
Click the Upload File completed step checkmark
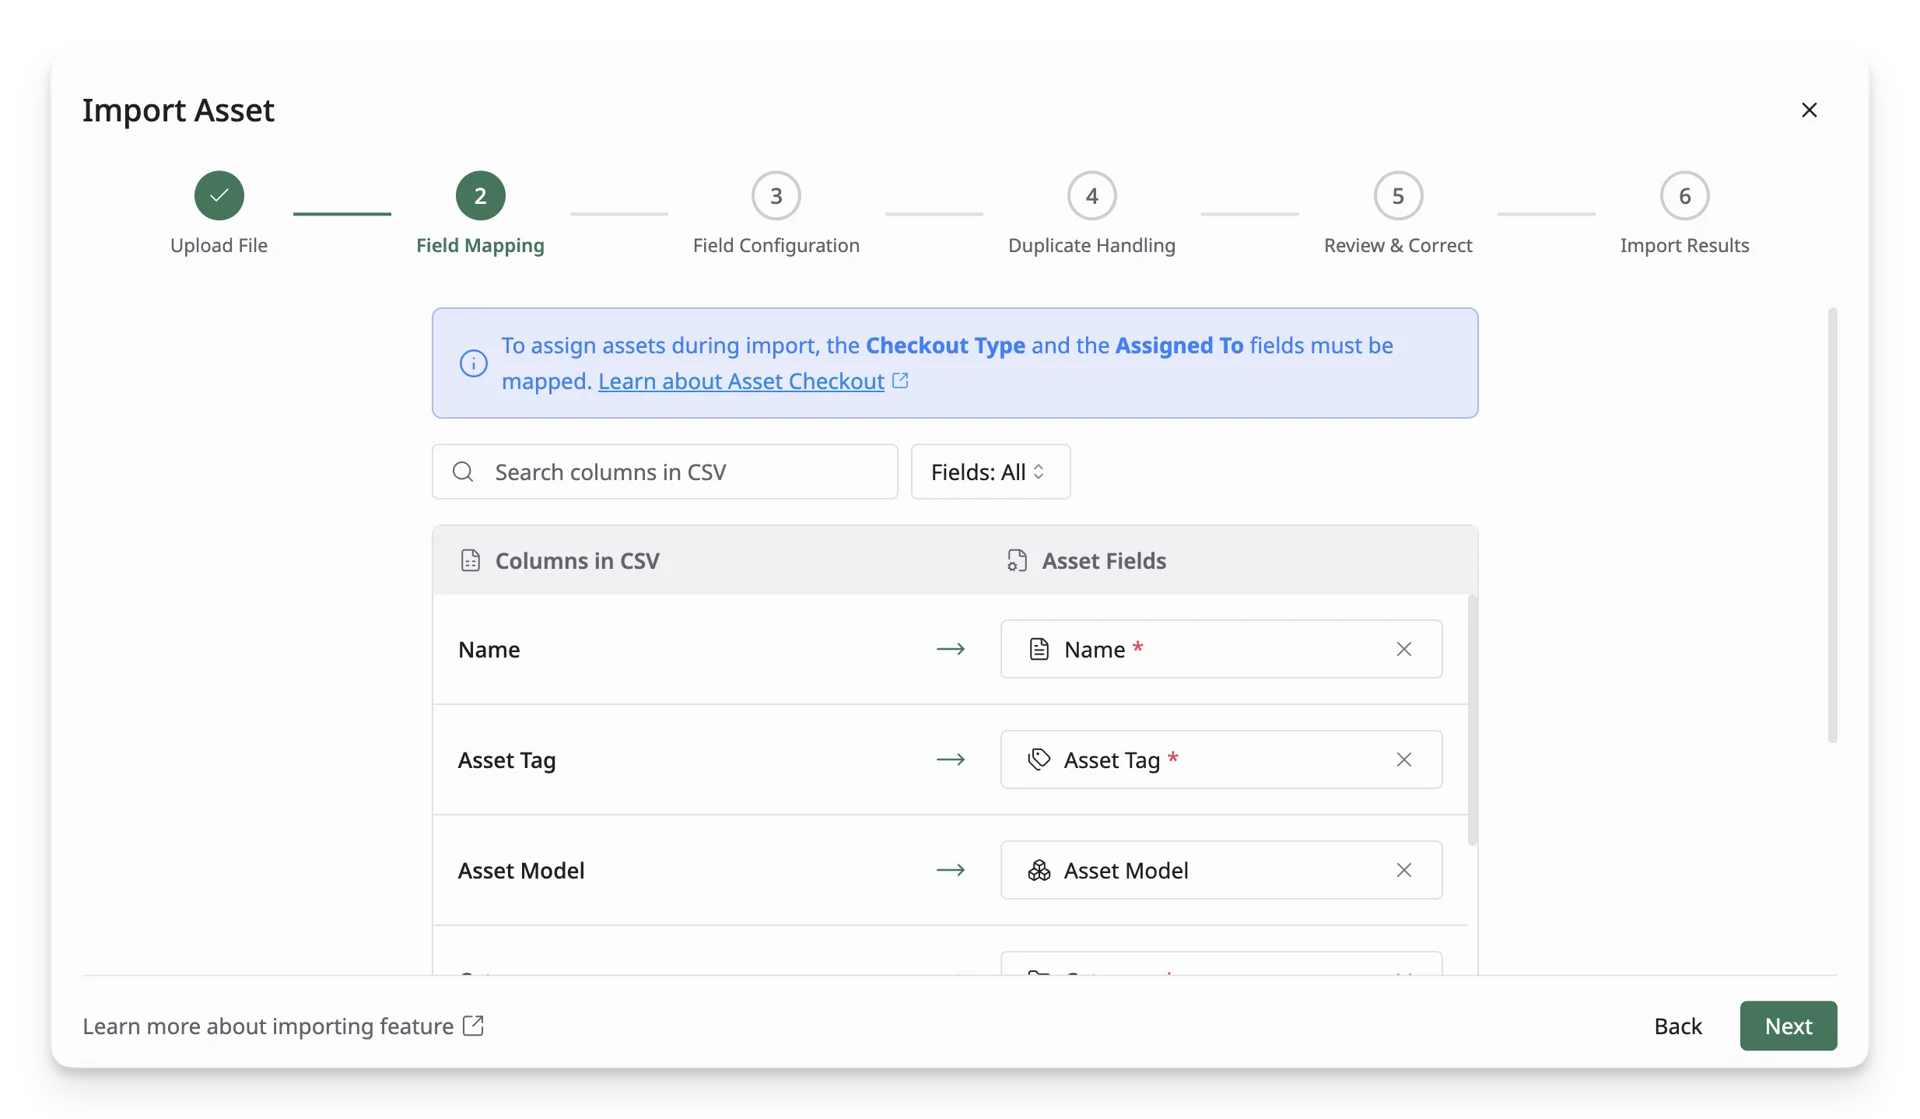click(219, 195)
